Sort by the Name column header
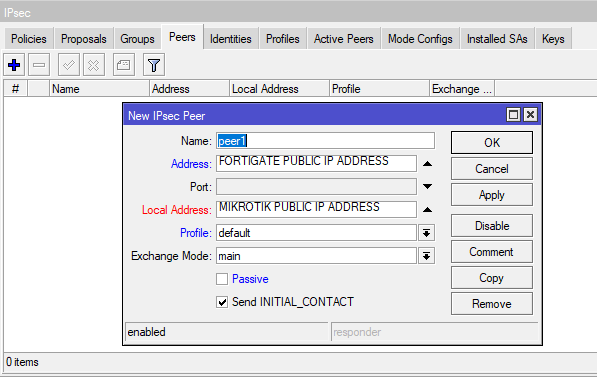This screenshot has width=597, height=377. (99, 89)
